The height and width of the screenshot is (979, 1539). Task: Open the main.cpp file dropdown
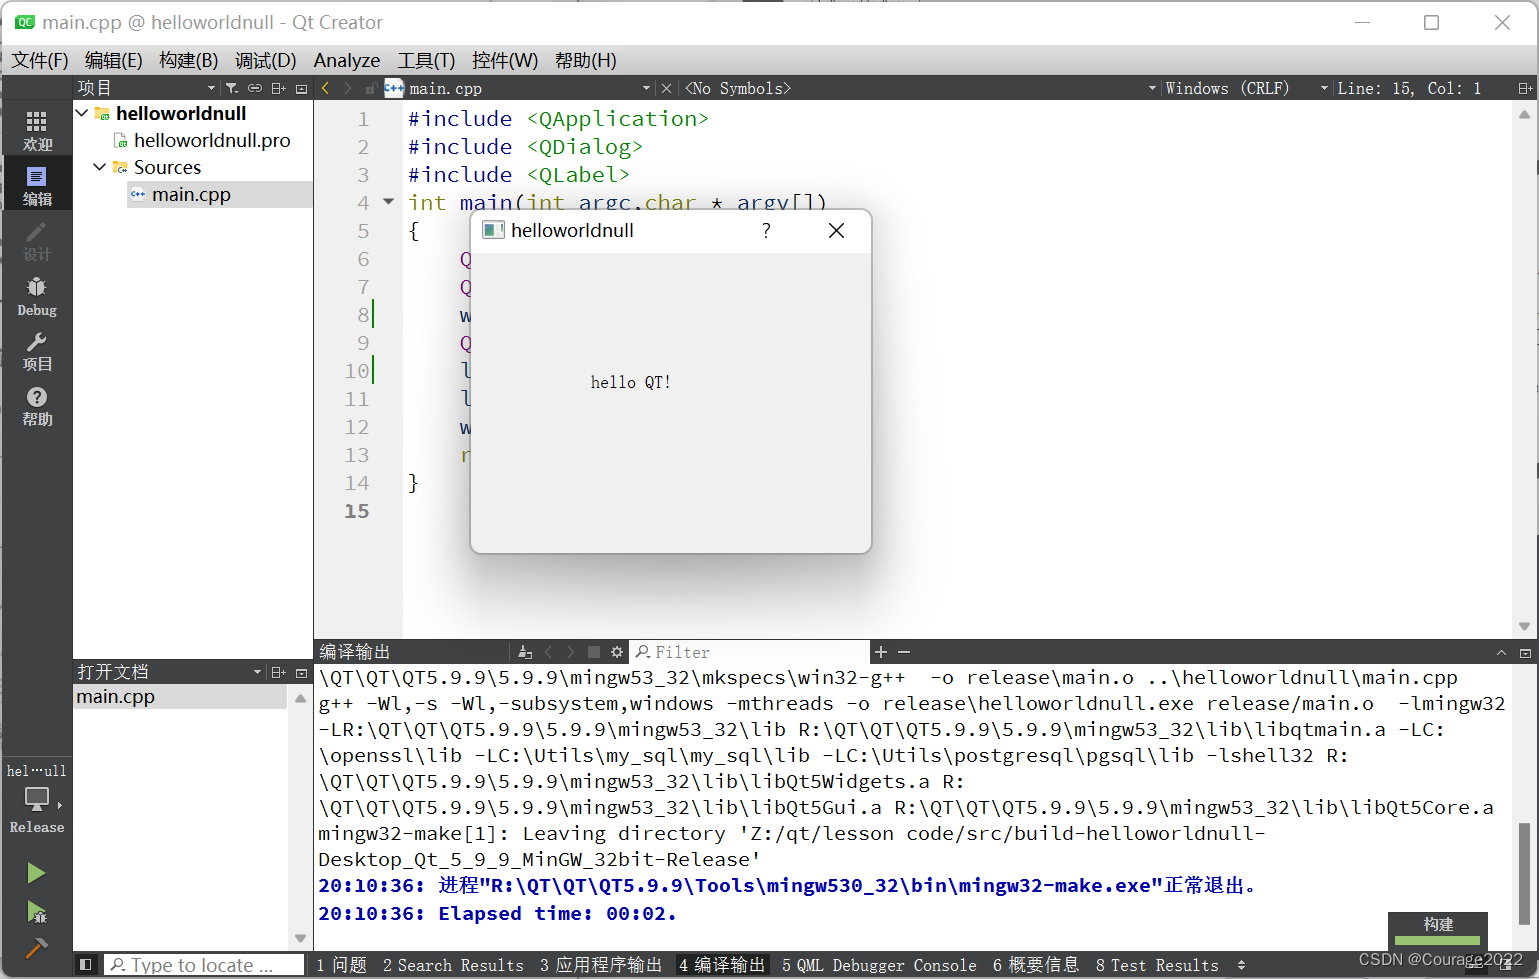tap(647, 88)
